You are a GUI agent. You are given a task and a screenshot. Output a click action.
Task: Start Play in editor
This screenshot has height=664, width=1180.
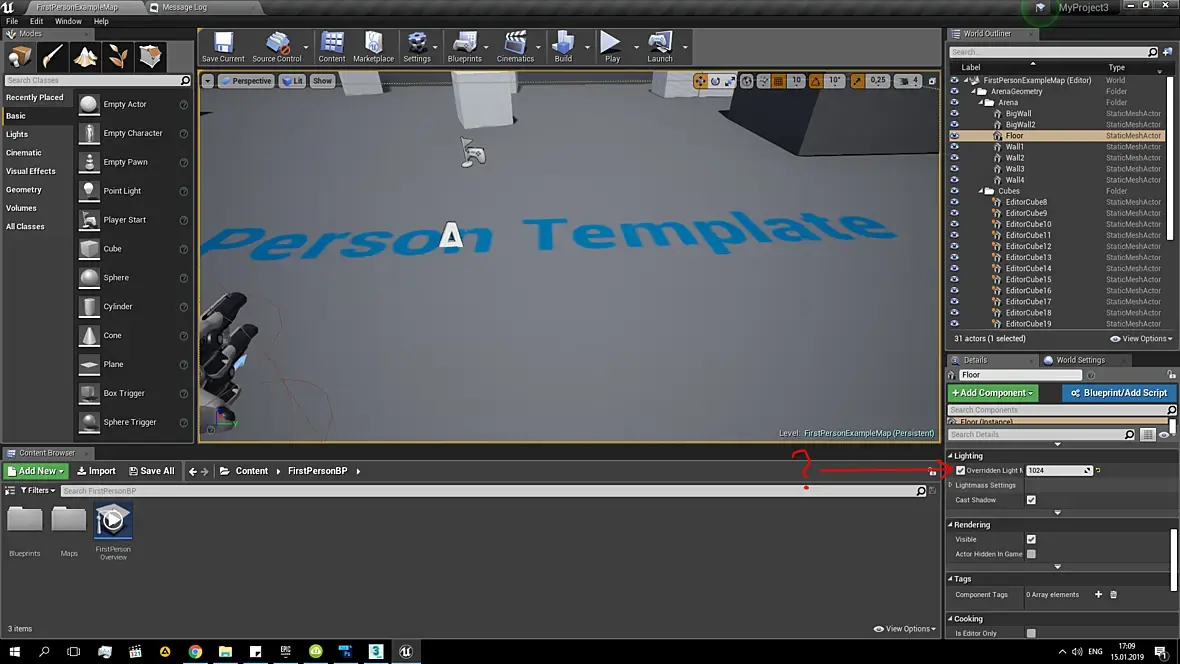pos(611,47)
